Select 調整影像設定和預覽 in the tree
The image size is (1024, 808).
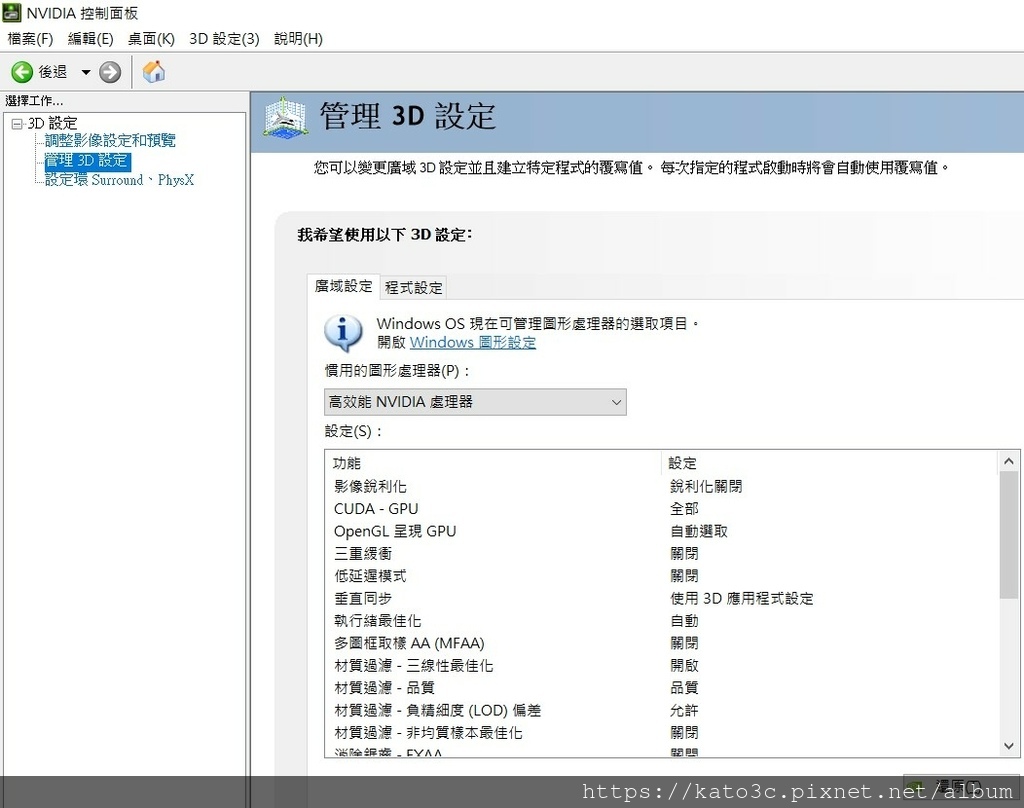(x=110, y=140)
